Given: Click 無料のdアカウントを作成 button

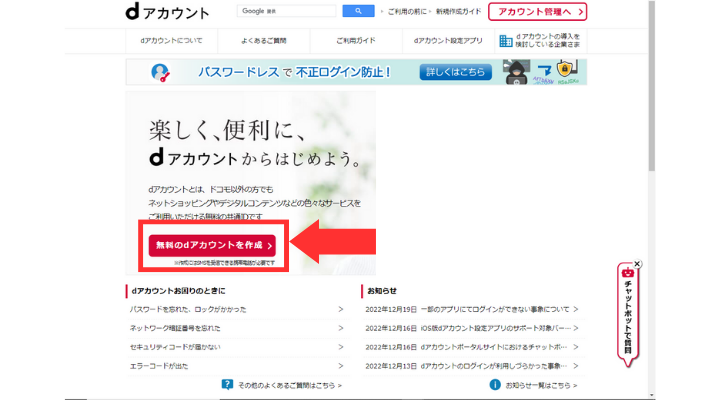Looking at the screenshot, I should [211, 245].
